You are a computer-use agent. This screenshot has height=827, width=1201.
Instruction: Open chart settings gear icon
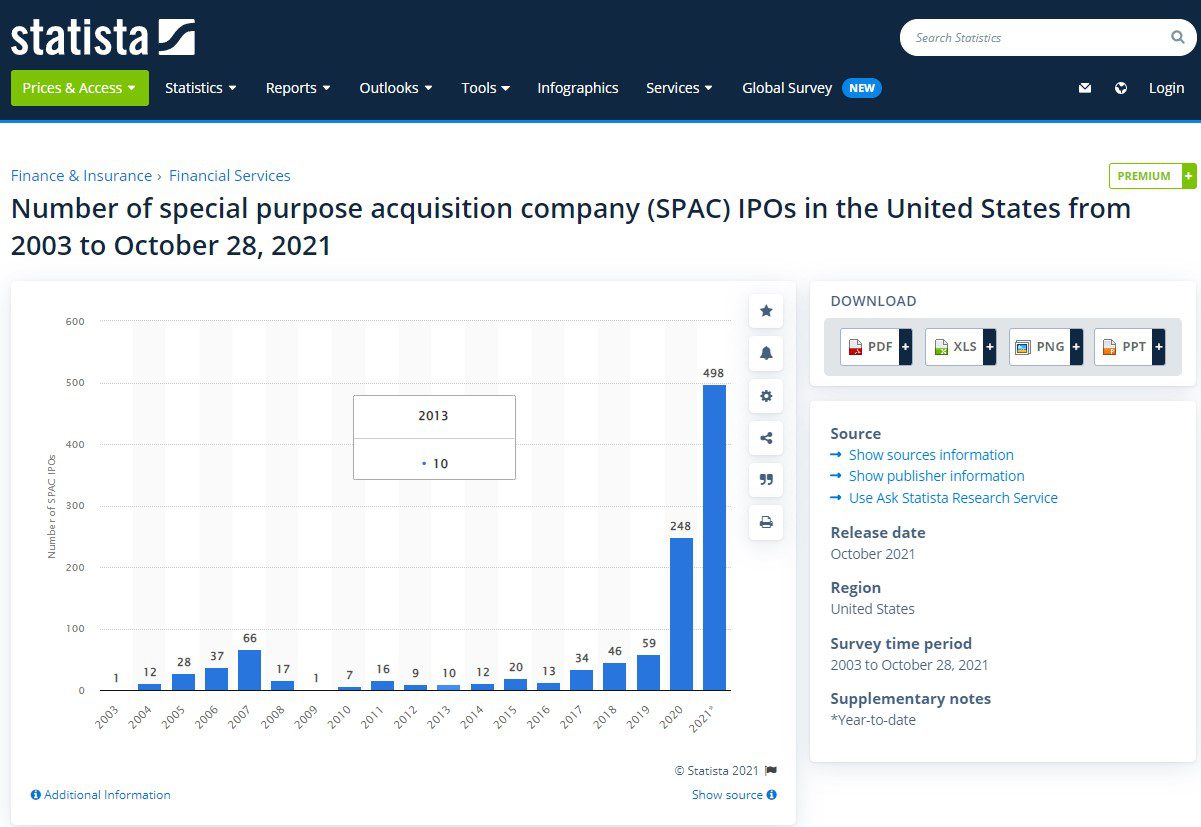[766, 396]
